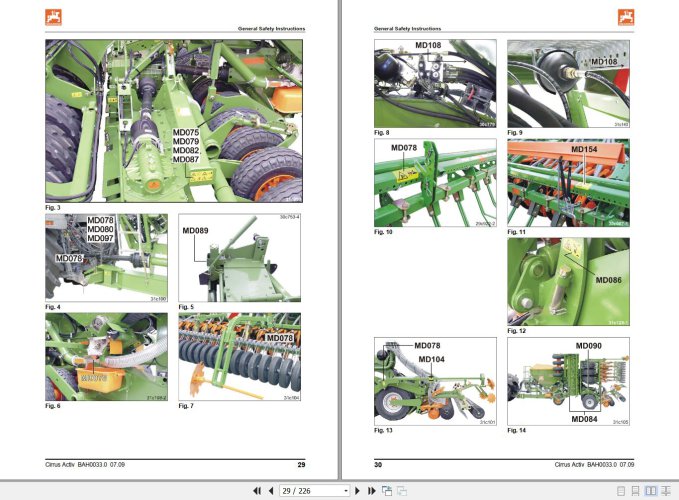Screen dimensions: 679x500
Task: Click the Fig. 8 MD108 image
Action: tap(435, 84)
